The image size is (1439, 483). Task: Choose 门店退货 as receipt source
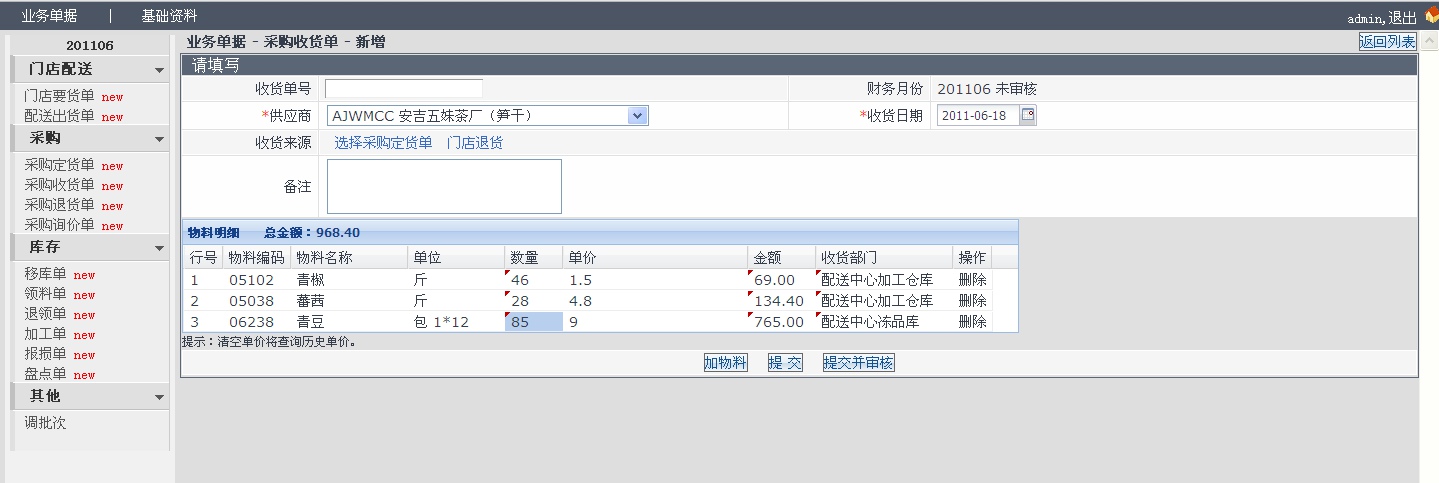point(475,143)
